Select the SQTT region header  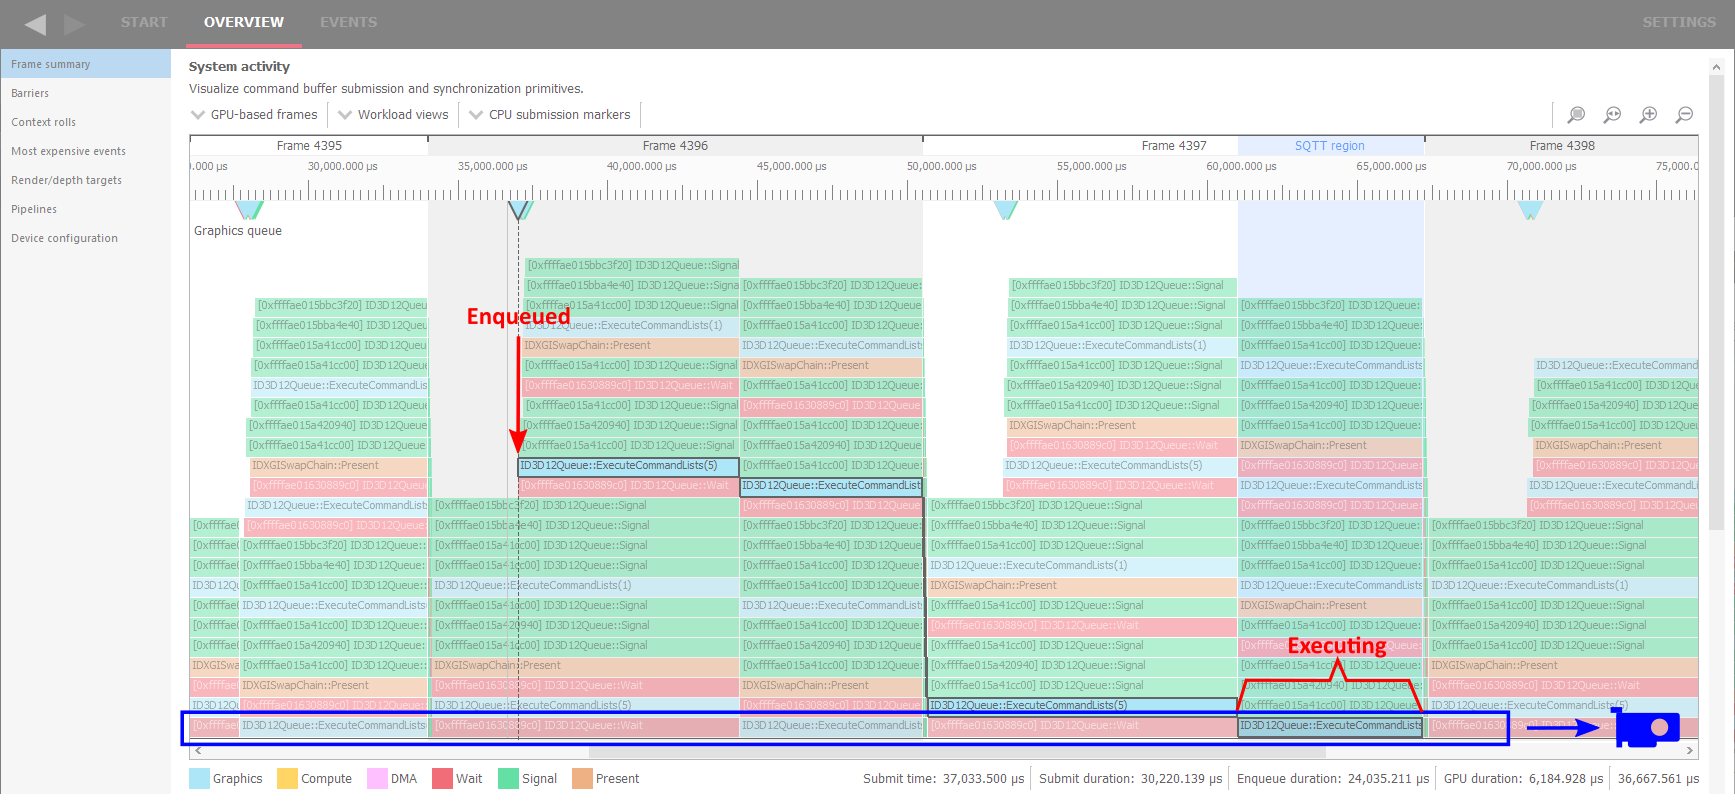[x=1329, y=146]
